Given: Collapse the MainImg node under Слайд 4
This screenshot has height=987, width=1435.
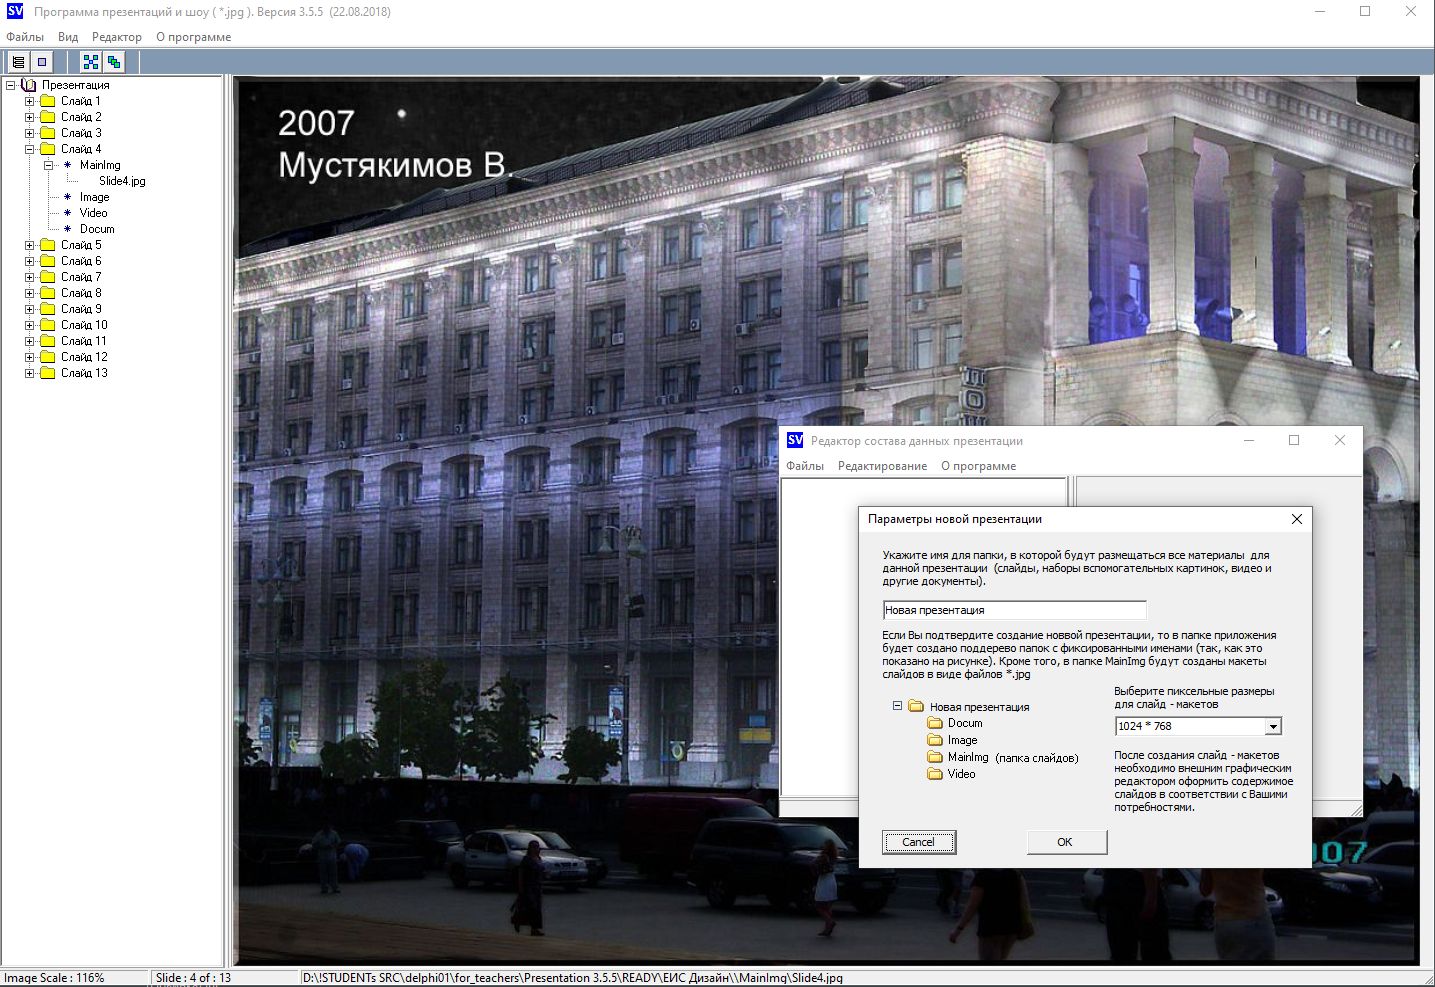Looking at the screenshot, I should (48, 165).
